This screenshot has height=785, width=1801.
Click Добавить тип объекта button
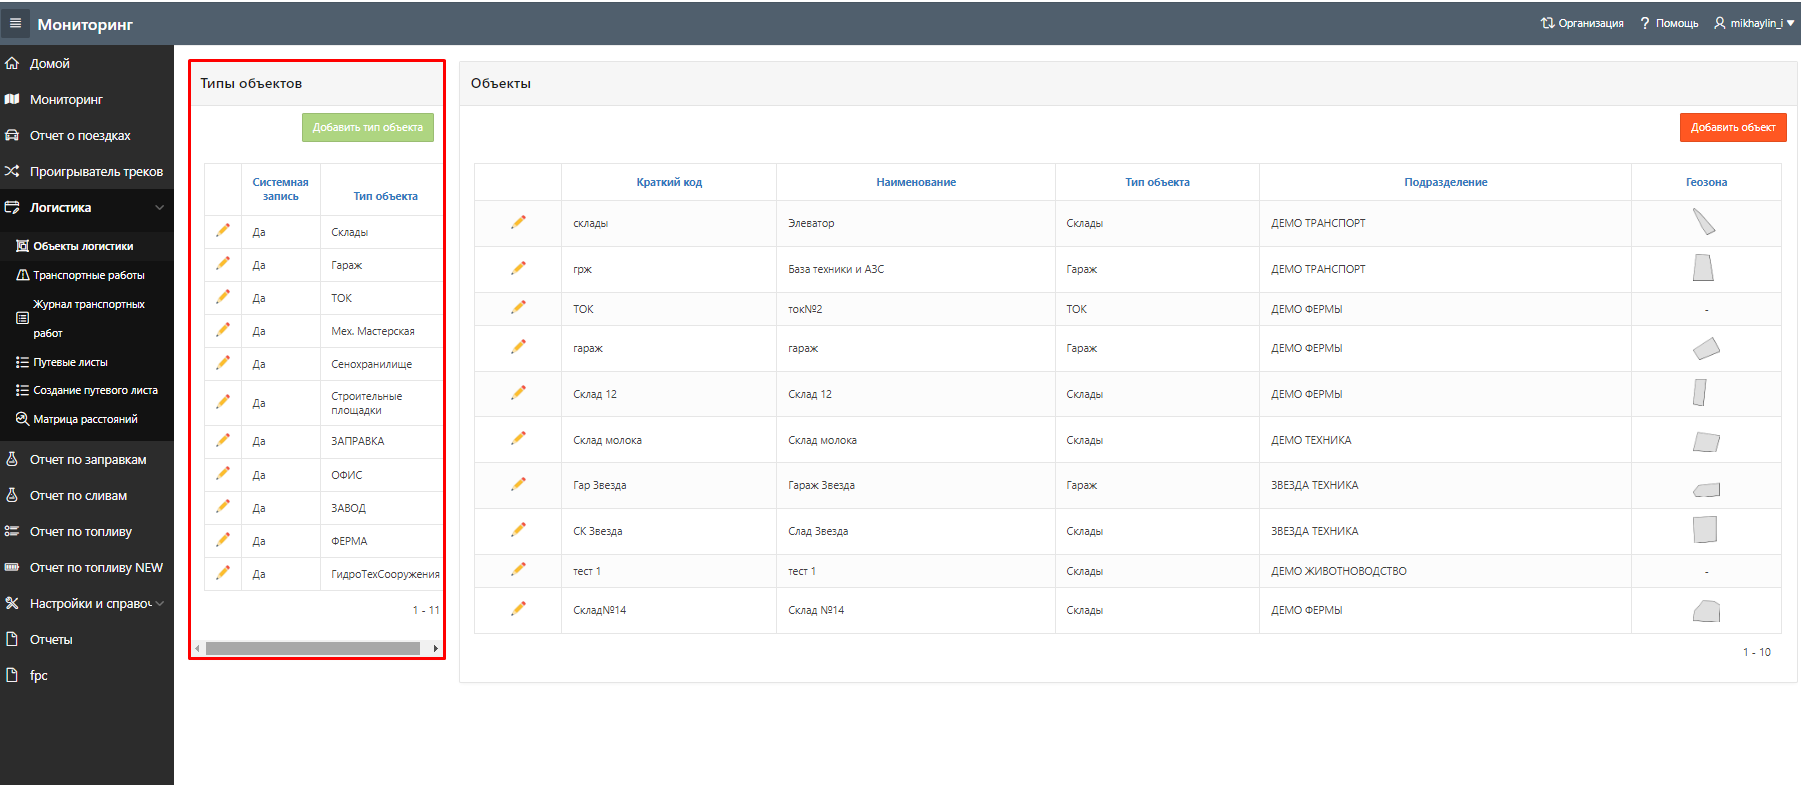[368, 127]
